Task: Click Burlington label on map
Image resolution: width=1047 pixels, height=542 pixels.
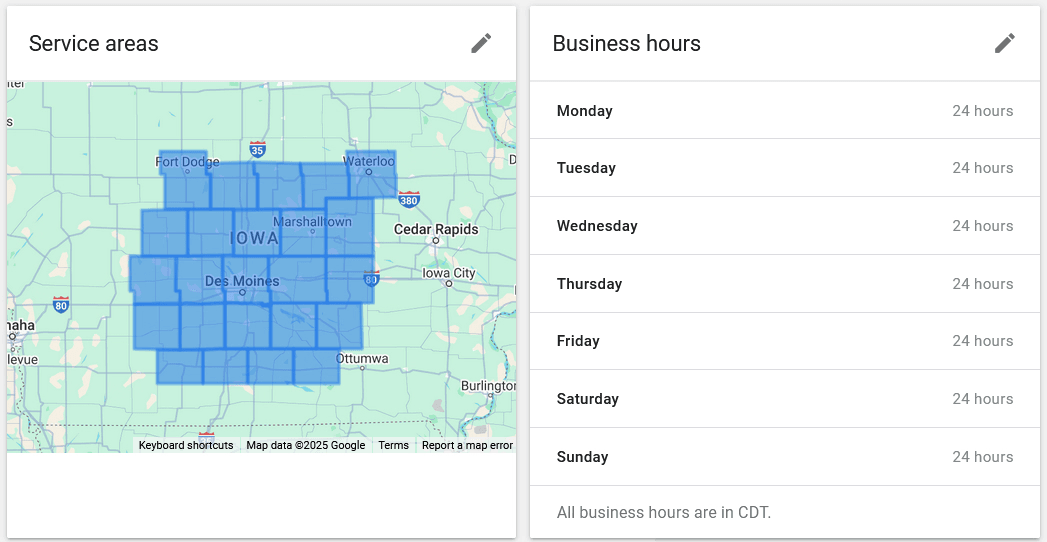Action: [488, 386]
